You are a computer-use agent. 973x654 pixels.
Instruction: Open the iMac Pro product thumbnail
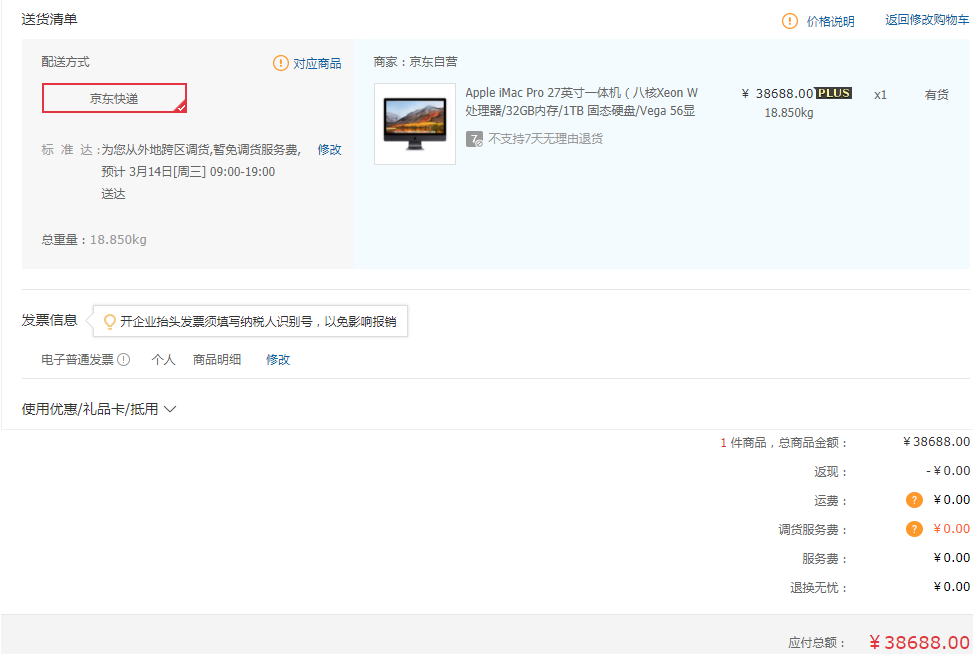click(415, 124)
